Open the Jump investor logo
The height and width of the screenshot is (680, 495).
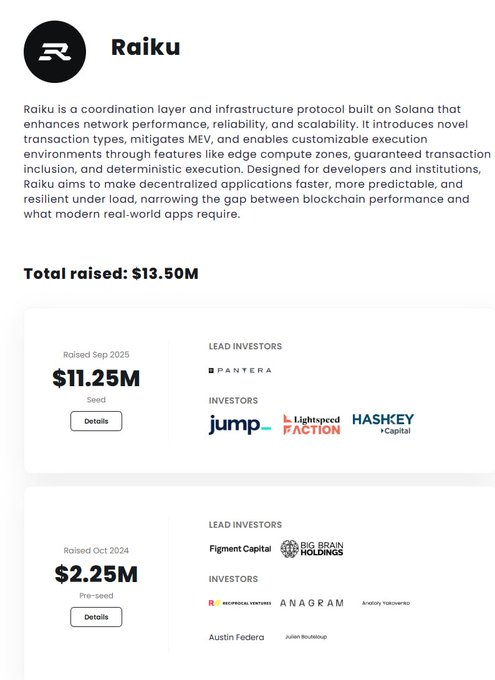[x=240, y=424]
